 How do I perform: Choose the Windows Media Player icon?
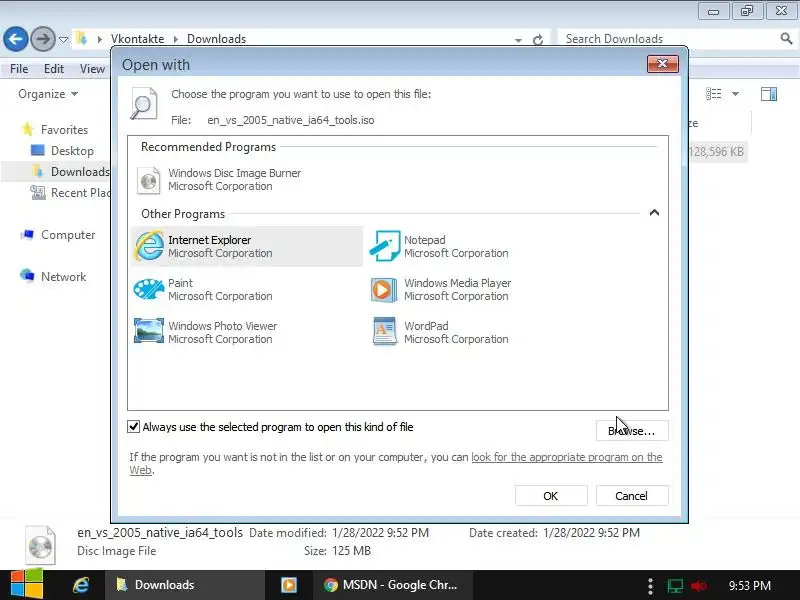point(384,289)
